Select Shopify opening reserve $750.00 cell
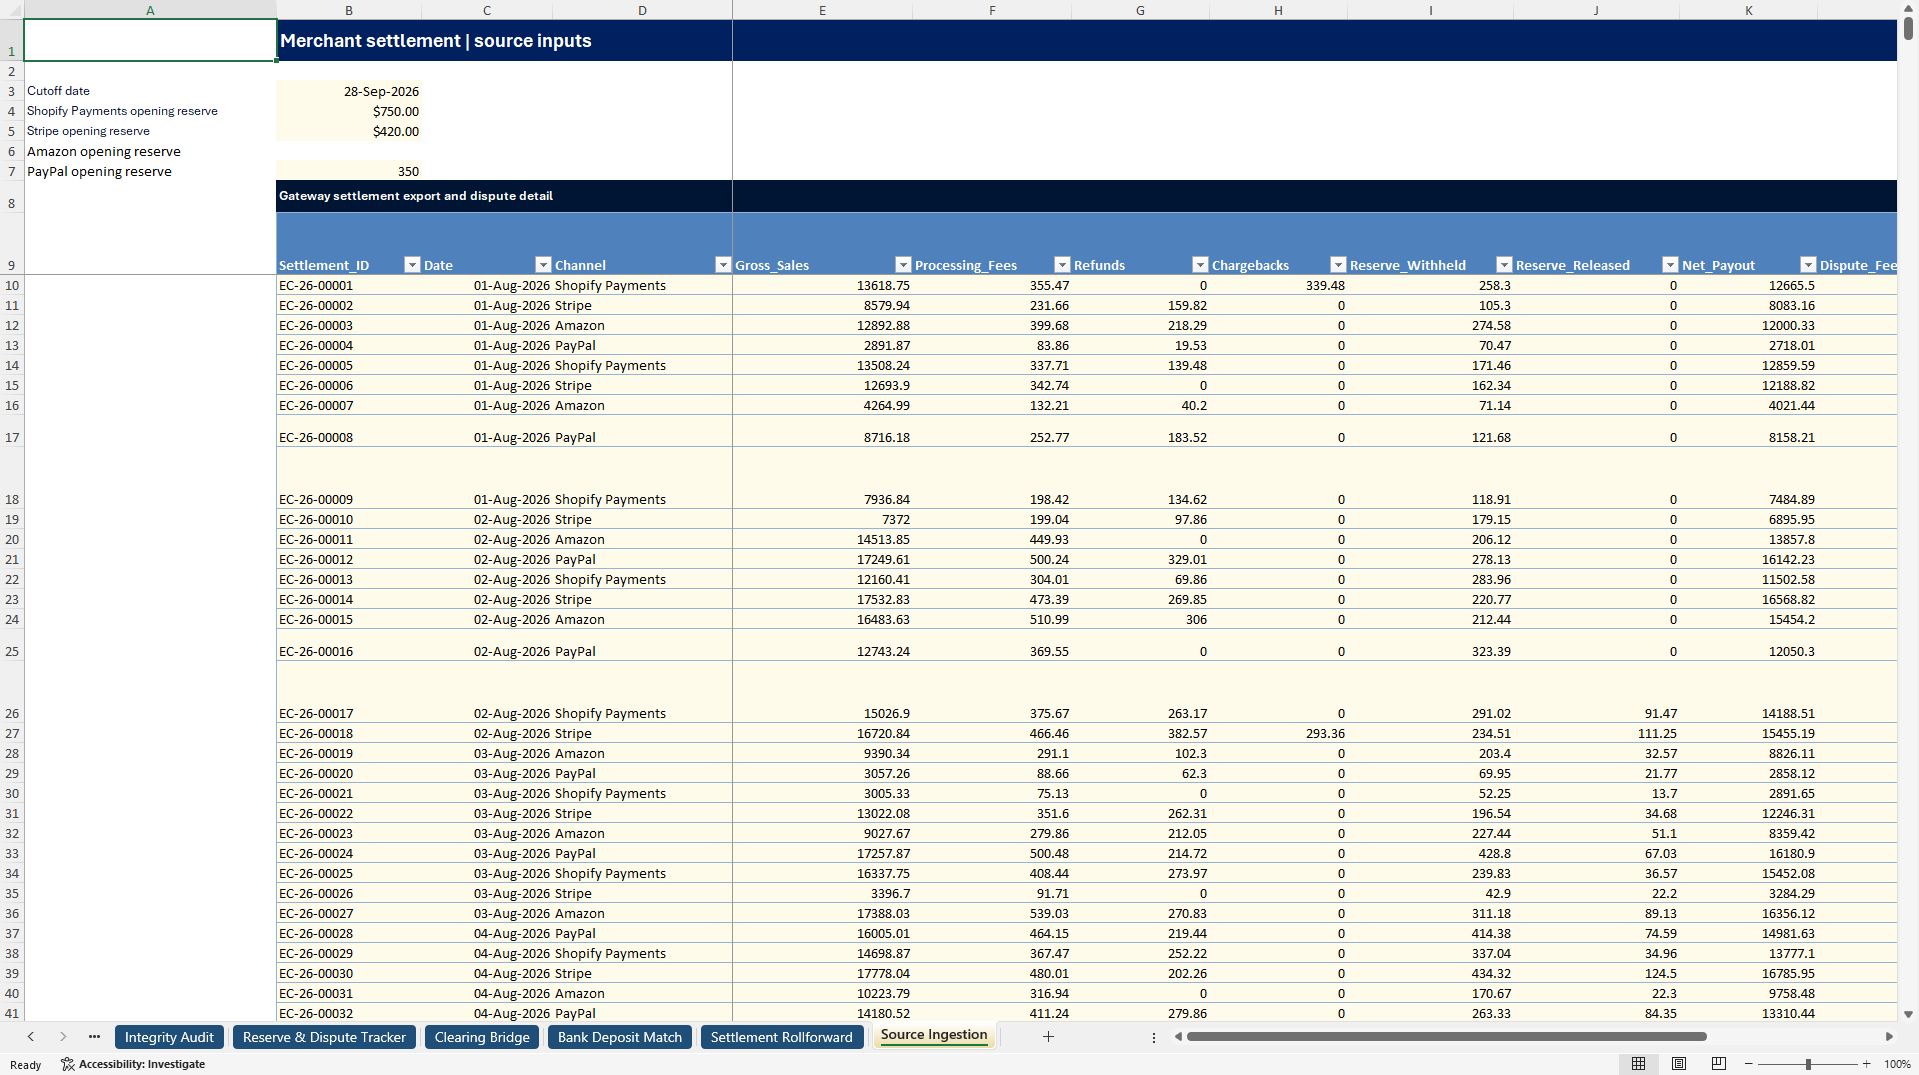 pyautogui.click(x=349, y=111)
